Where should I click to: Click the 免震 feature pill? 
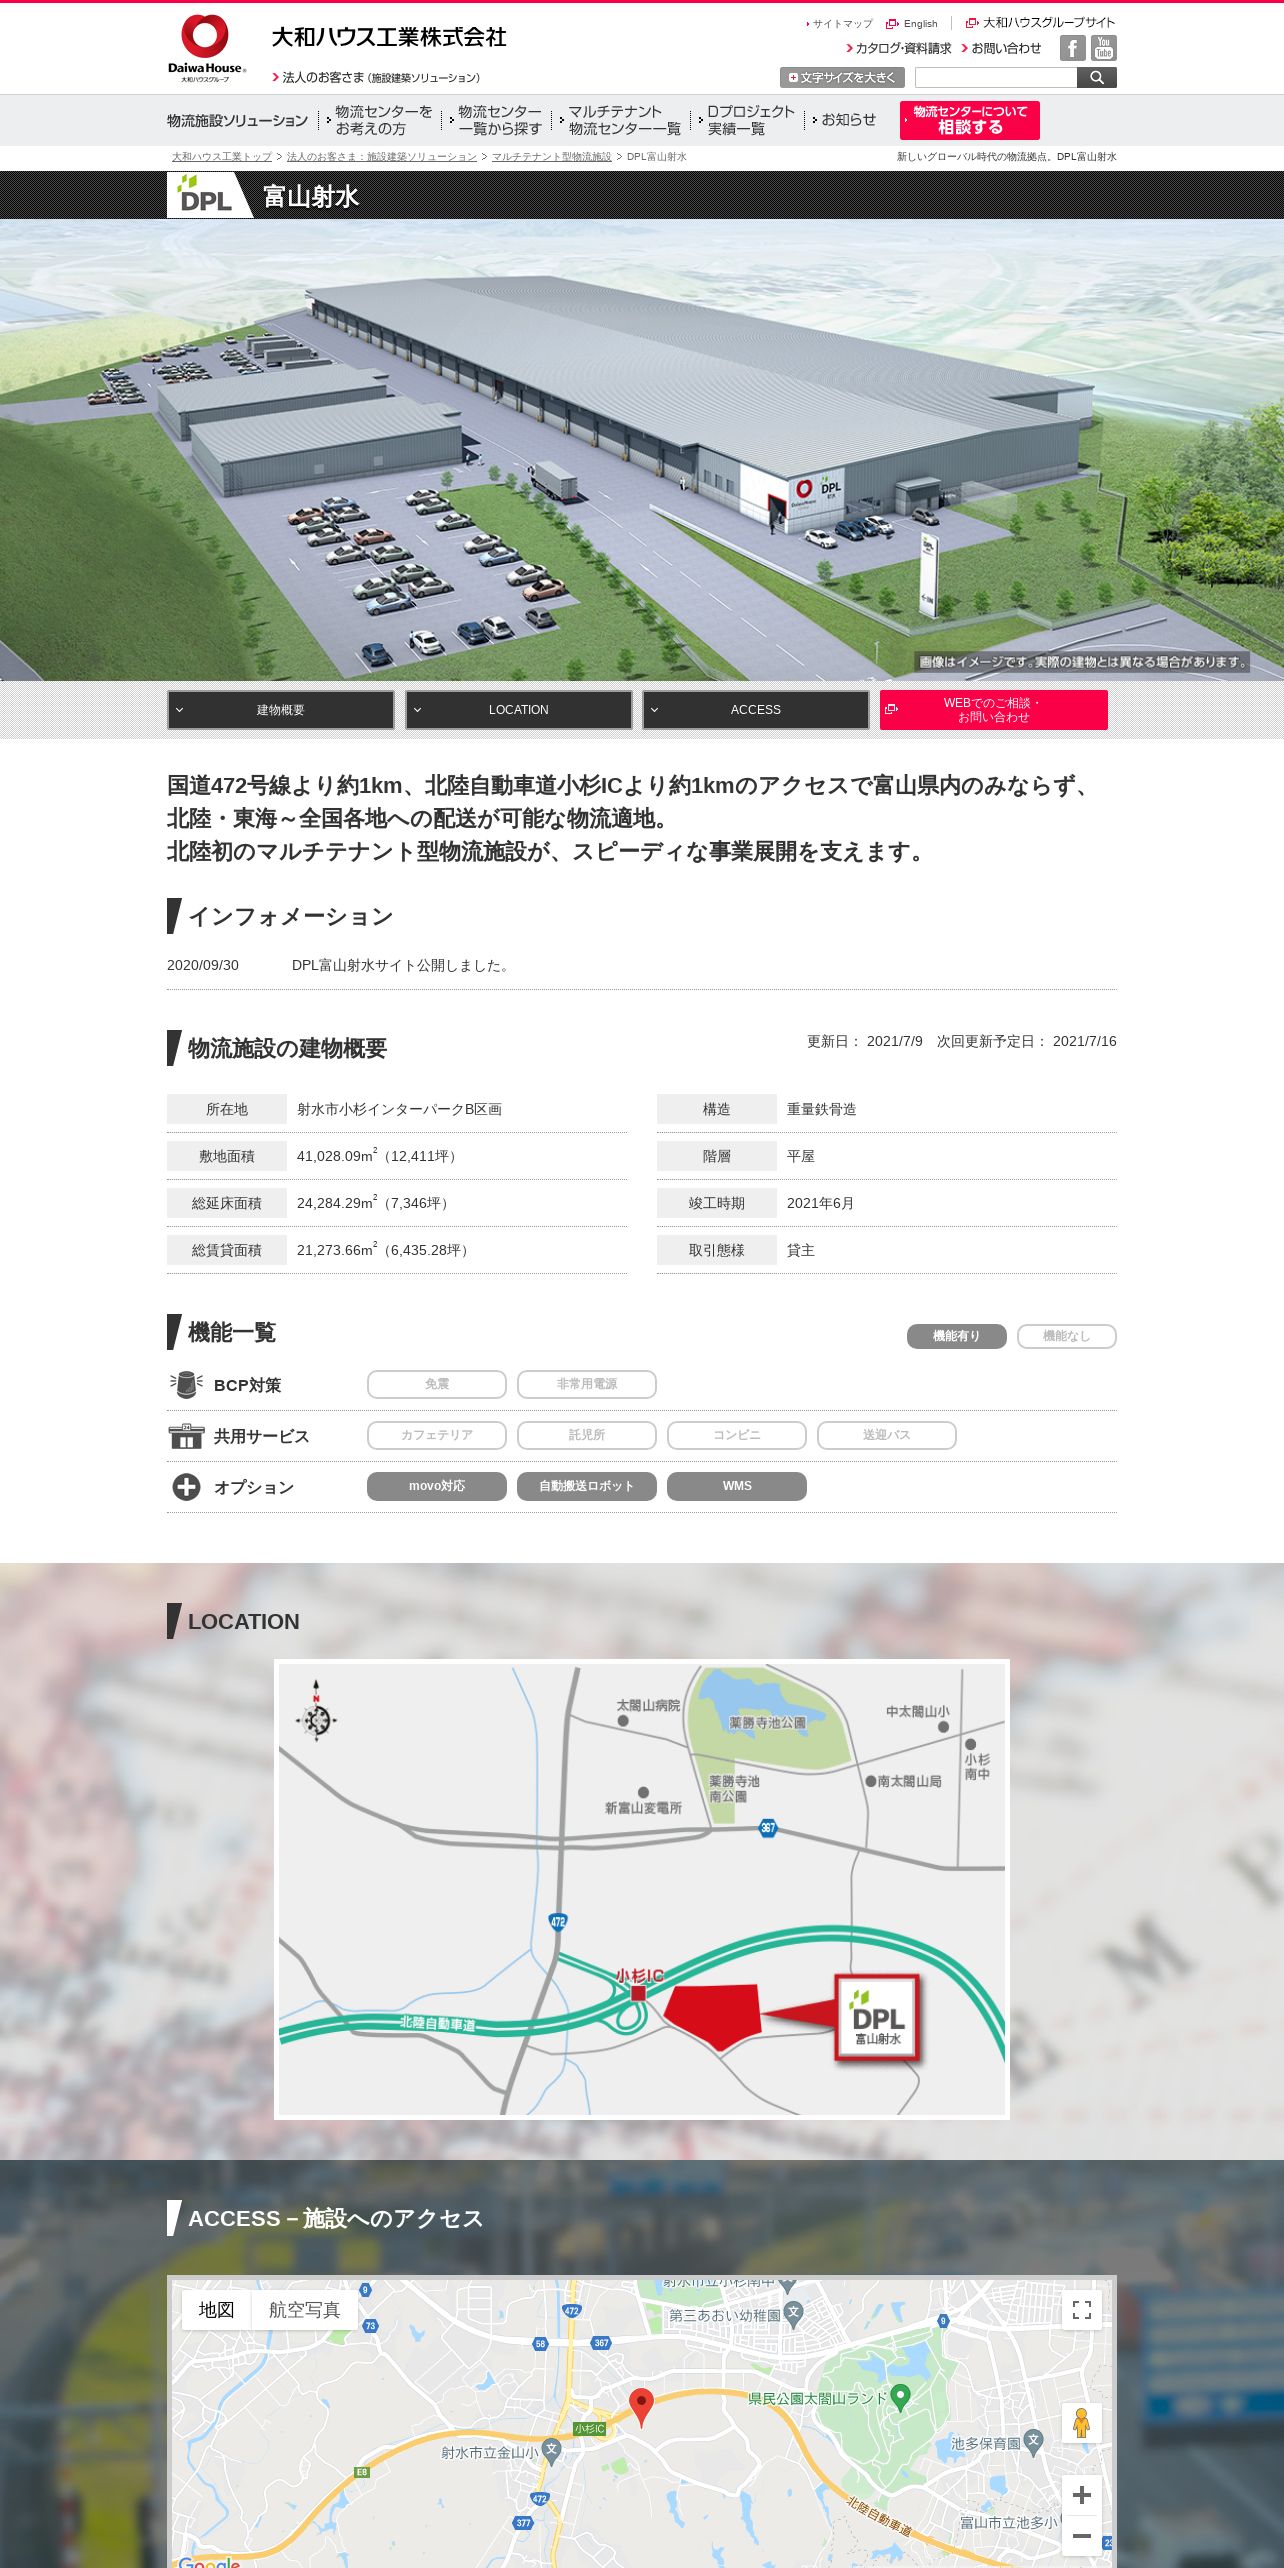point(437,1384)
